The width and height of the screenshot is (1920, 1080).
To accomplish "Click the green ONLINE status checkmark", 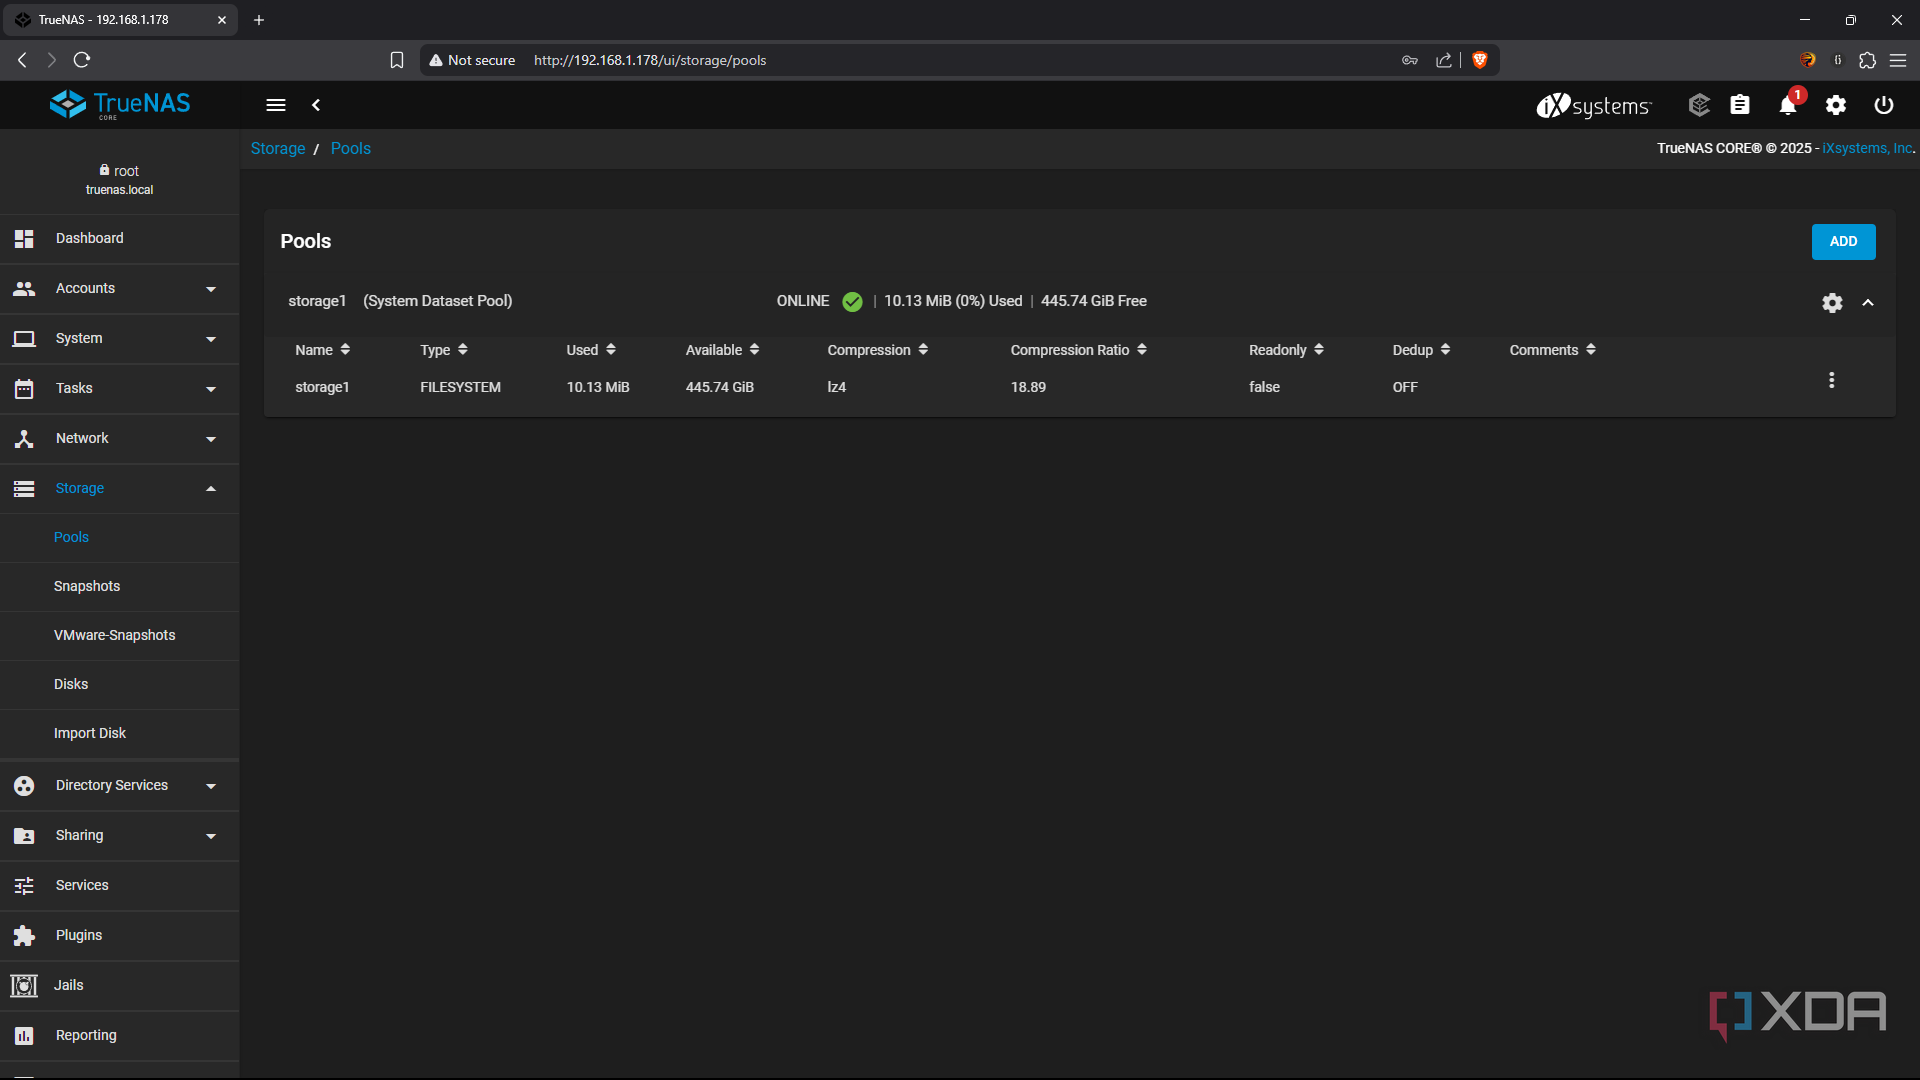I will [852, 302].
